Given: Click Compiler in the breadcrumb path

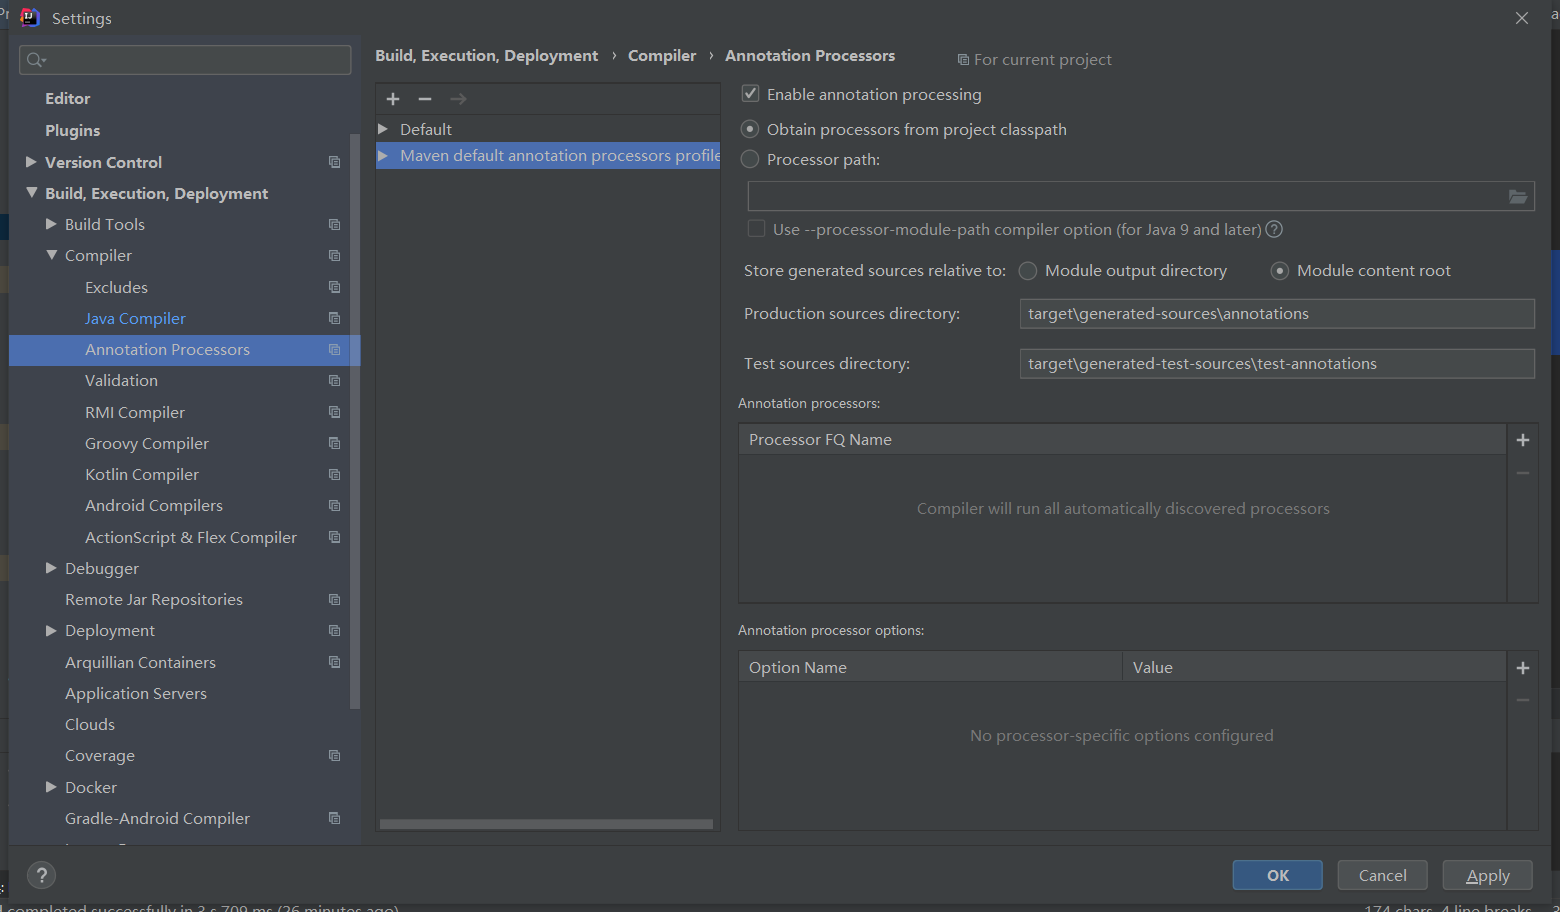Looking at the screenshot, I should click(662, 56).
